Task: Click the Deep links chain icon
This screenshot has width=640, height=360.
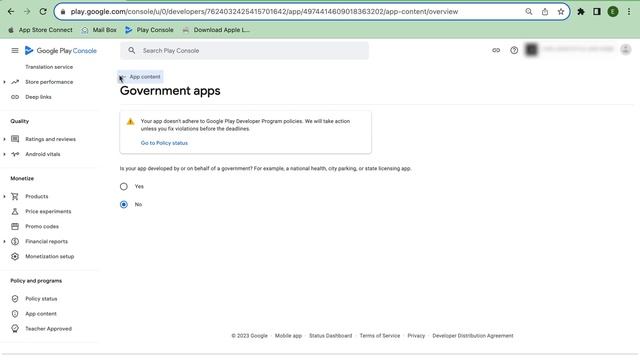Action: pyautogui.click(x=15, y=97)
